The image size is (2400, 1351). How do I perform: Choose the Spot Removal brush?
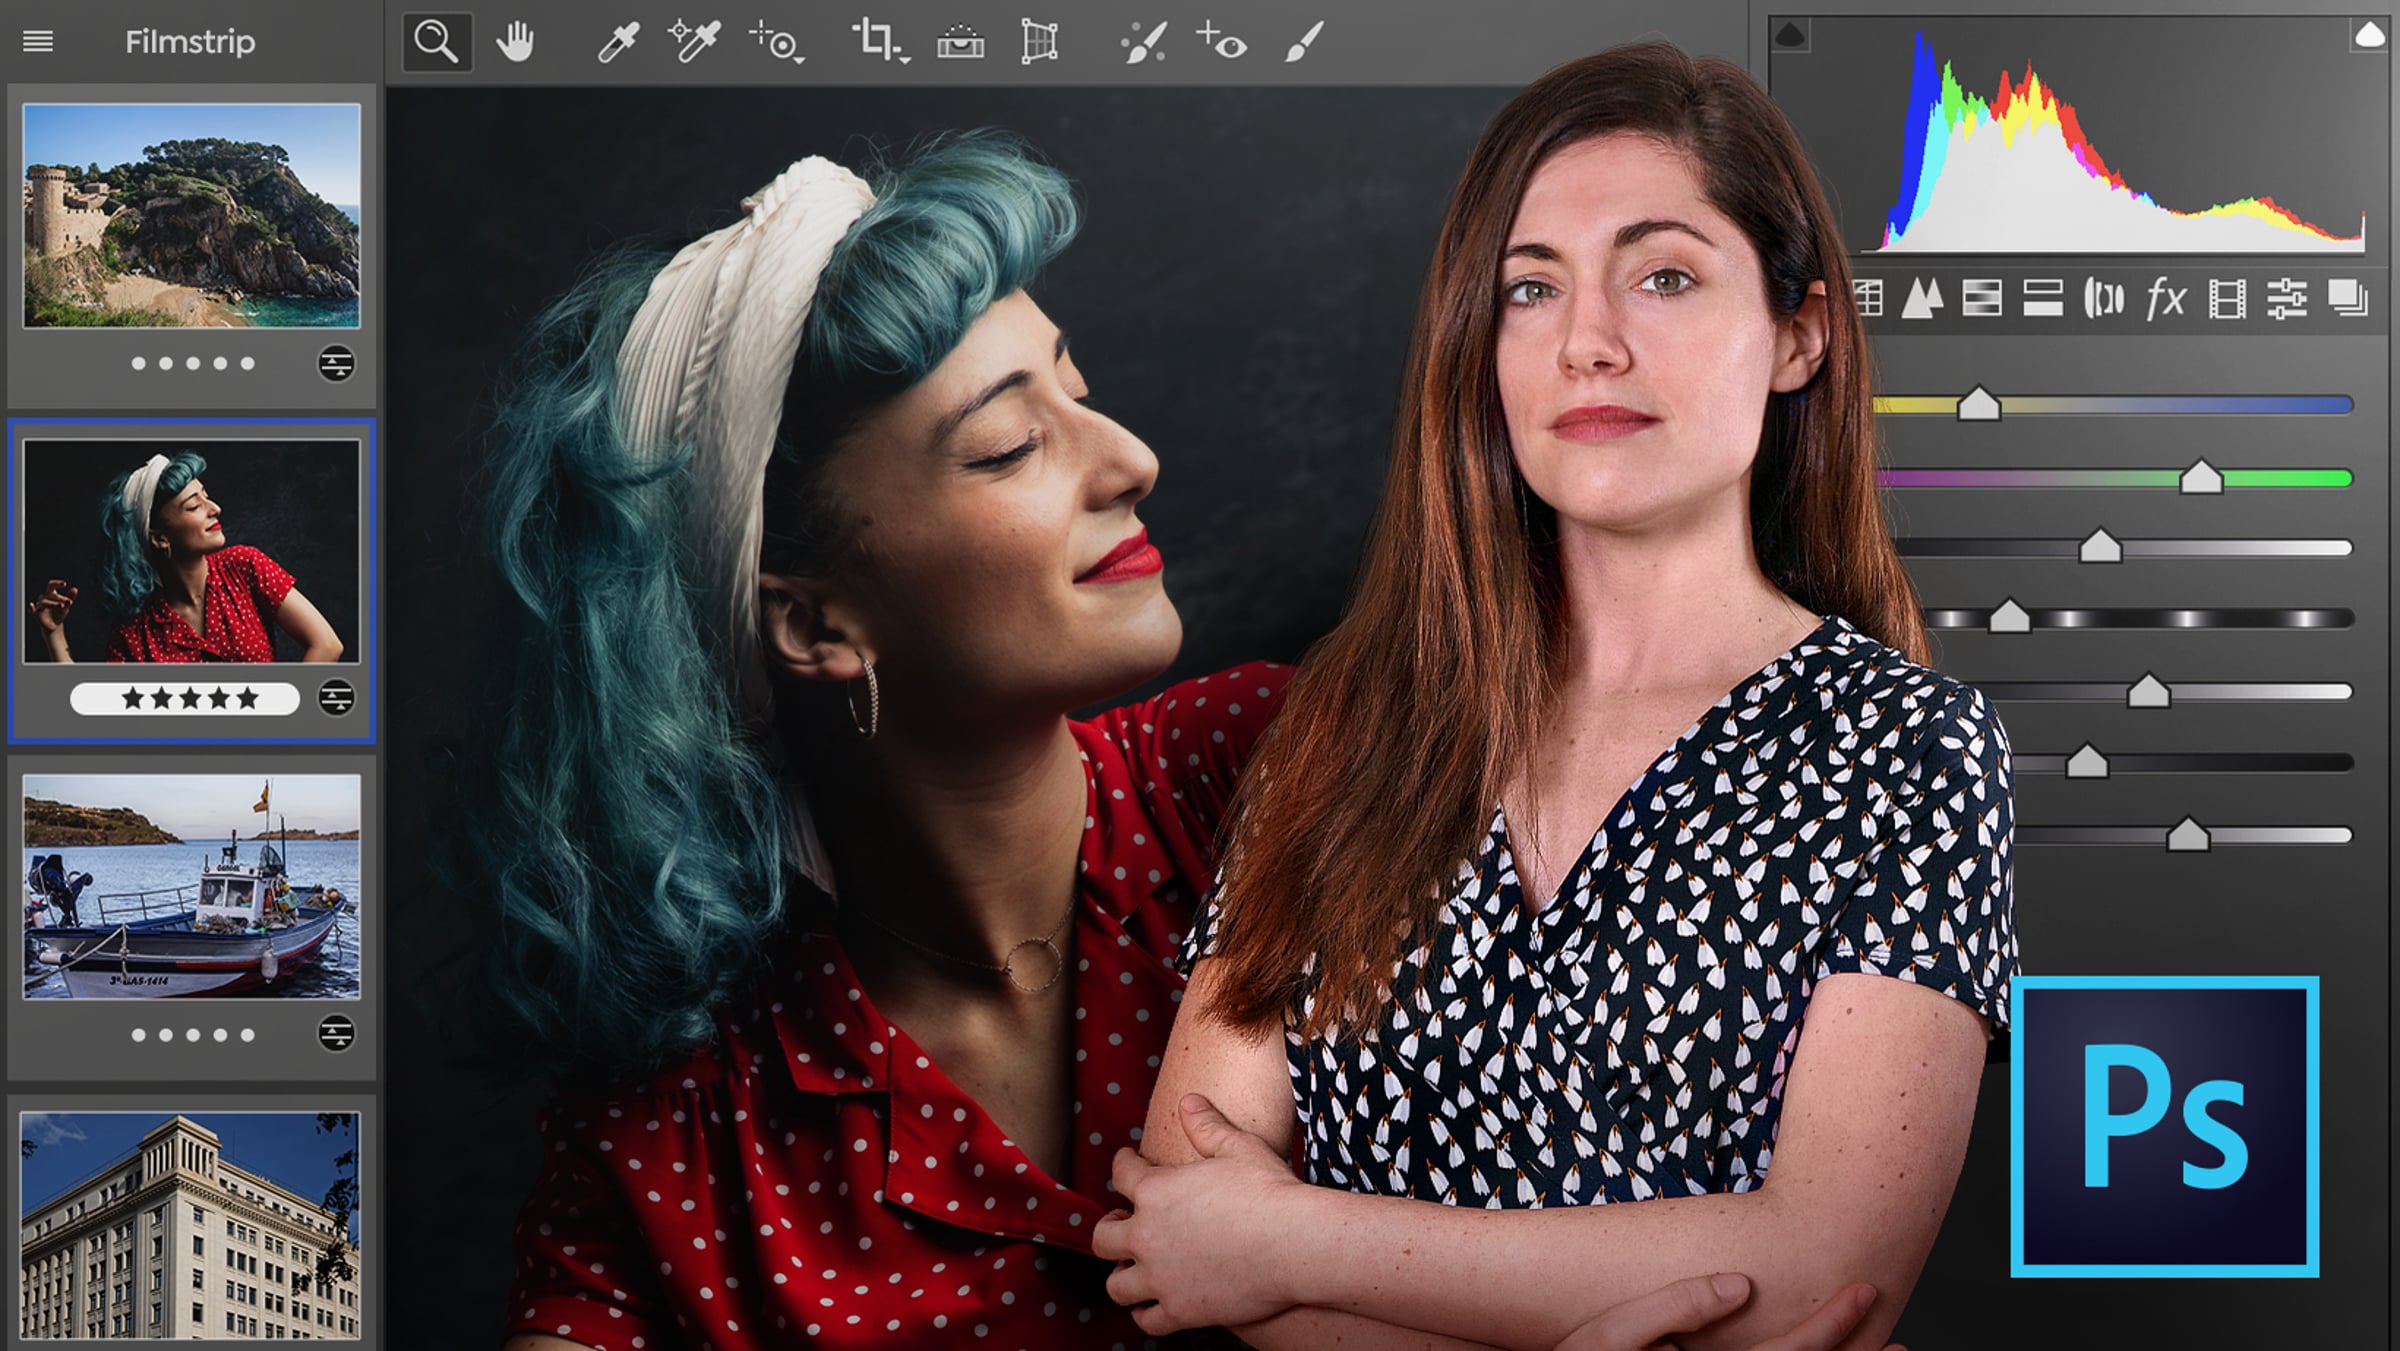point(1143,43)
